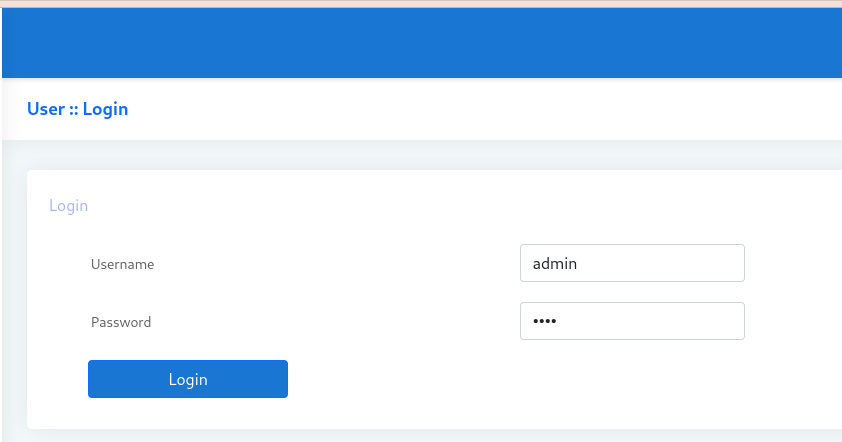Click the 'admin' text in Username
Viewport: 842px width, 442px height.
[555, 264]
